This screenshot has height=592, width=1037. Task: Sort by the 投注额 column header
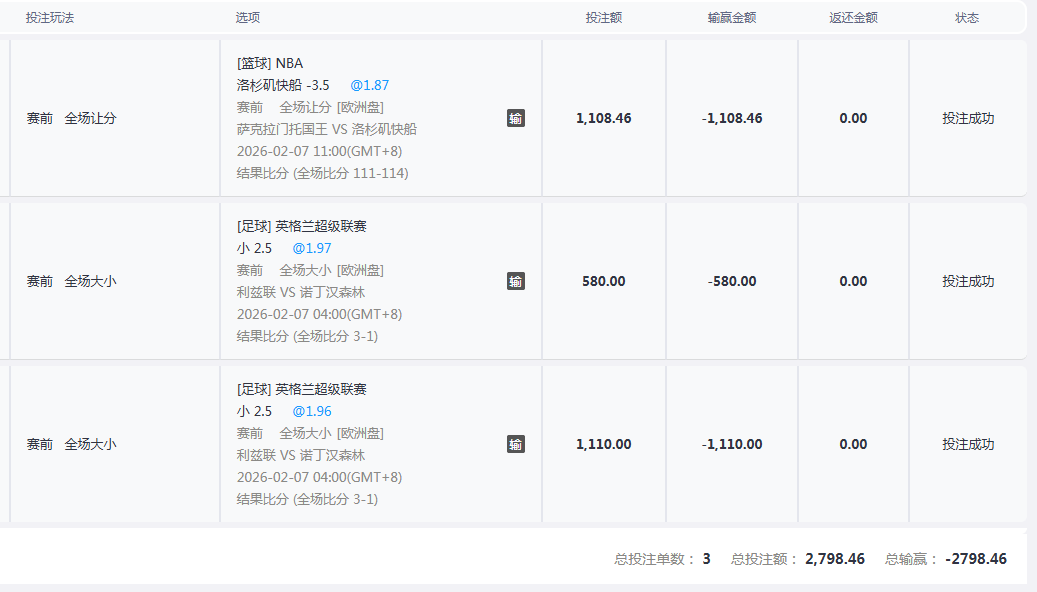coord(603,18)
